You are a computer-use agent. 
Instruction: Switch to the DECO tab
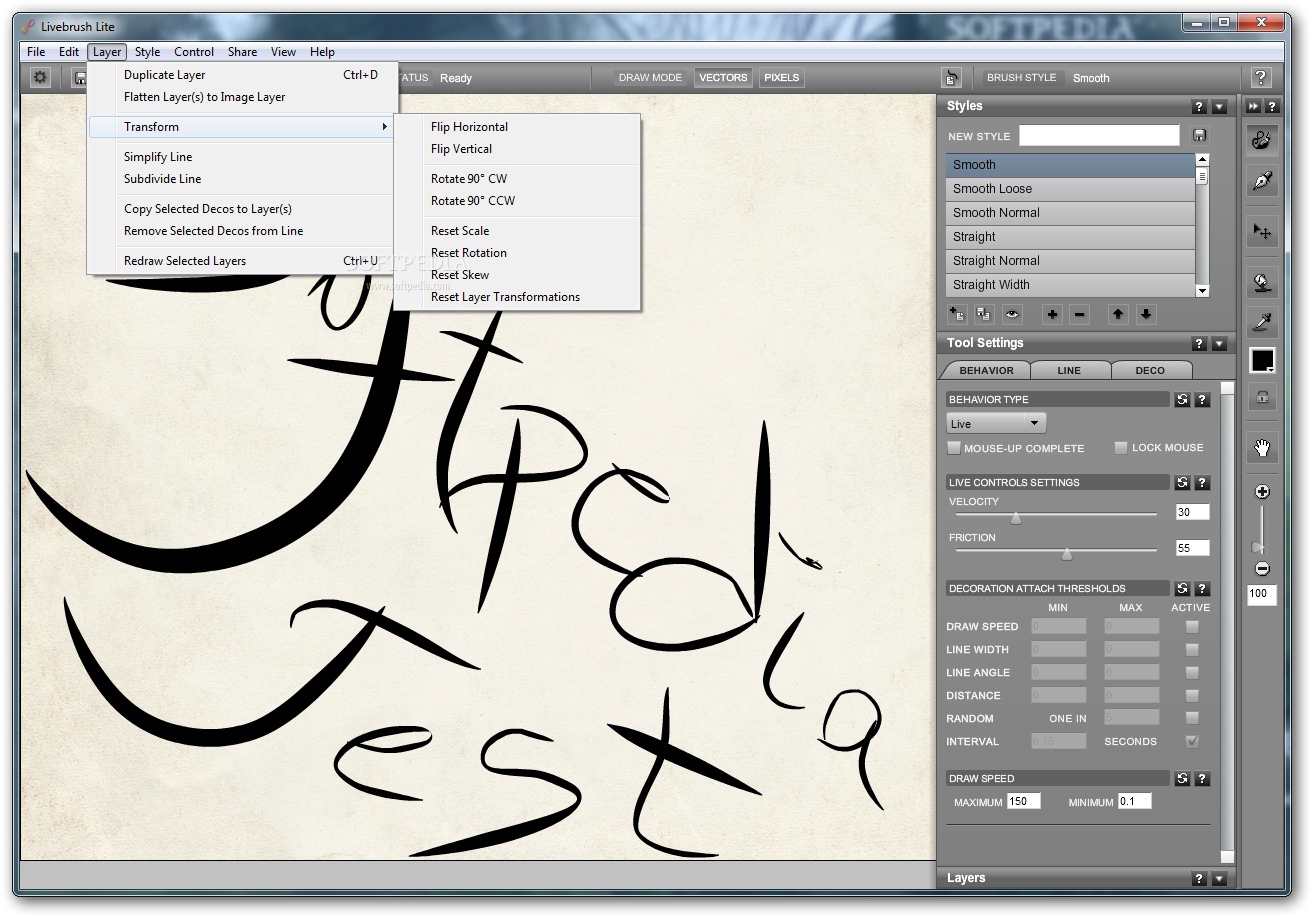(x=1150, y=370)
